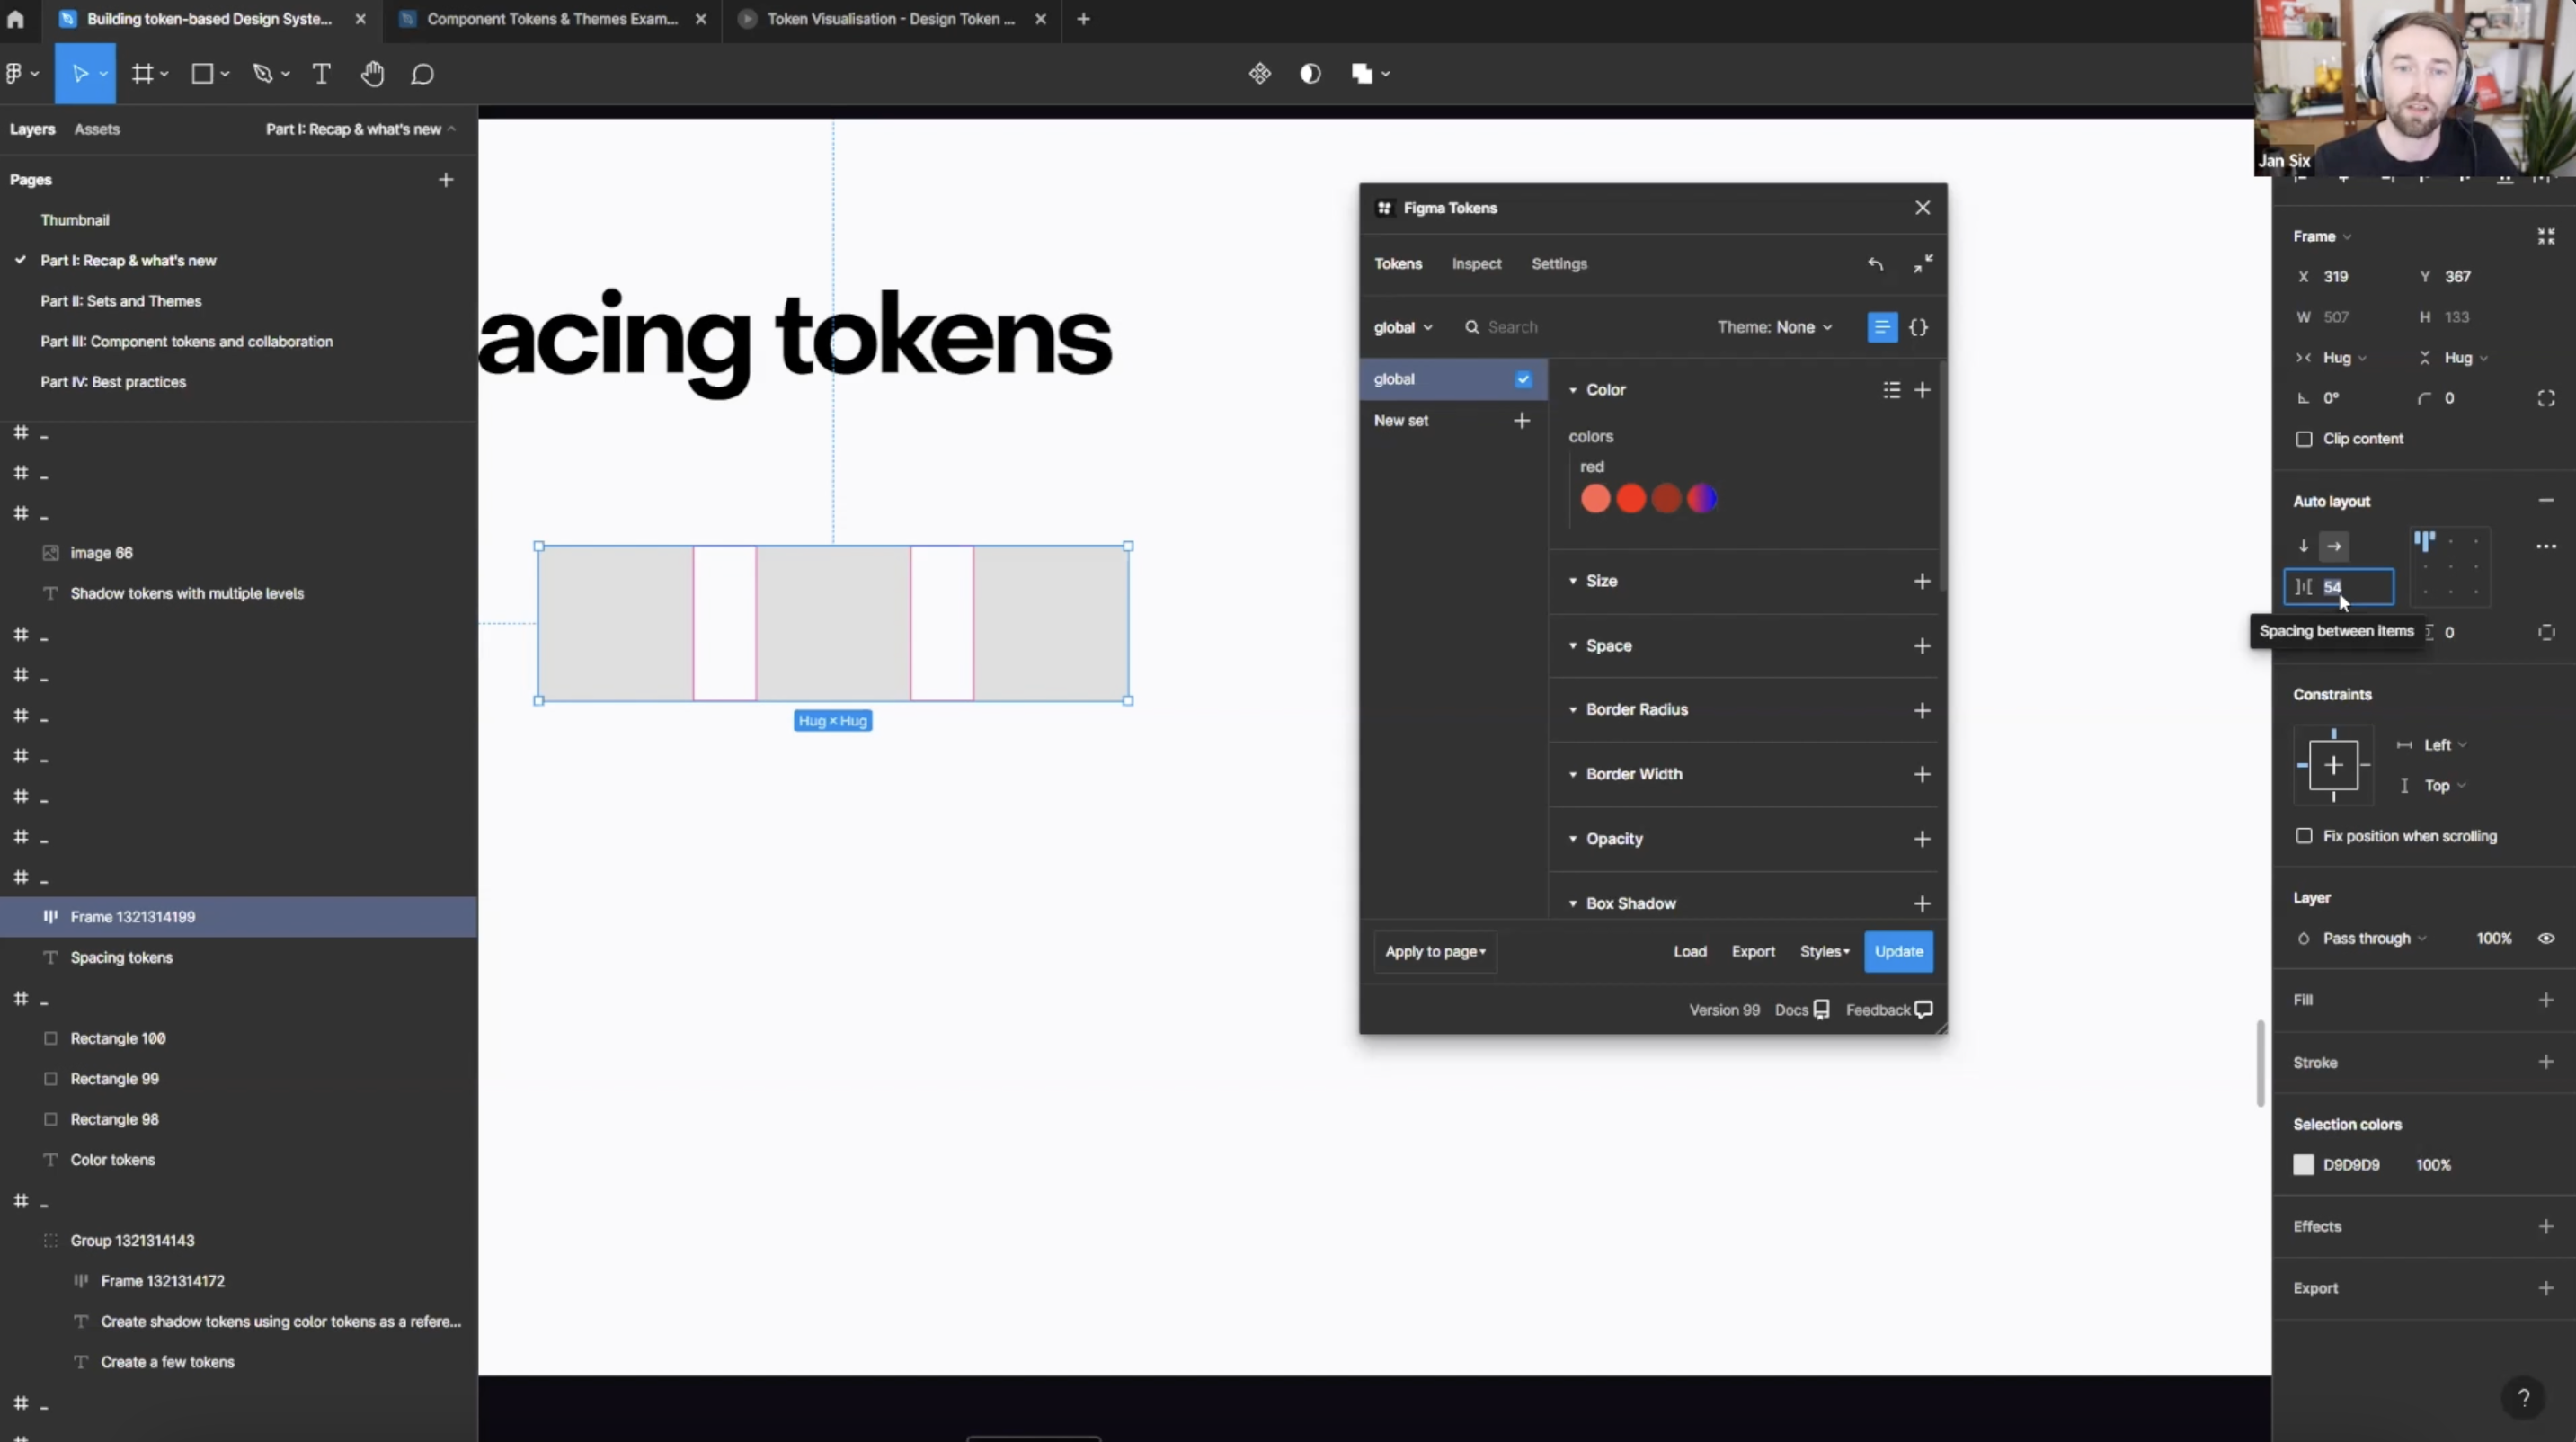The image size is (2576, 1442).
Task: Enable Clip content checkbox
Action: (2304, 439)
